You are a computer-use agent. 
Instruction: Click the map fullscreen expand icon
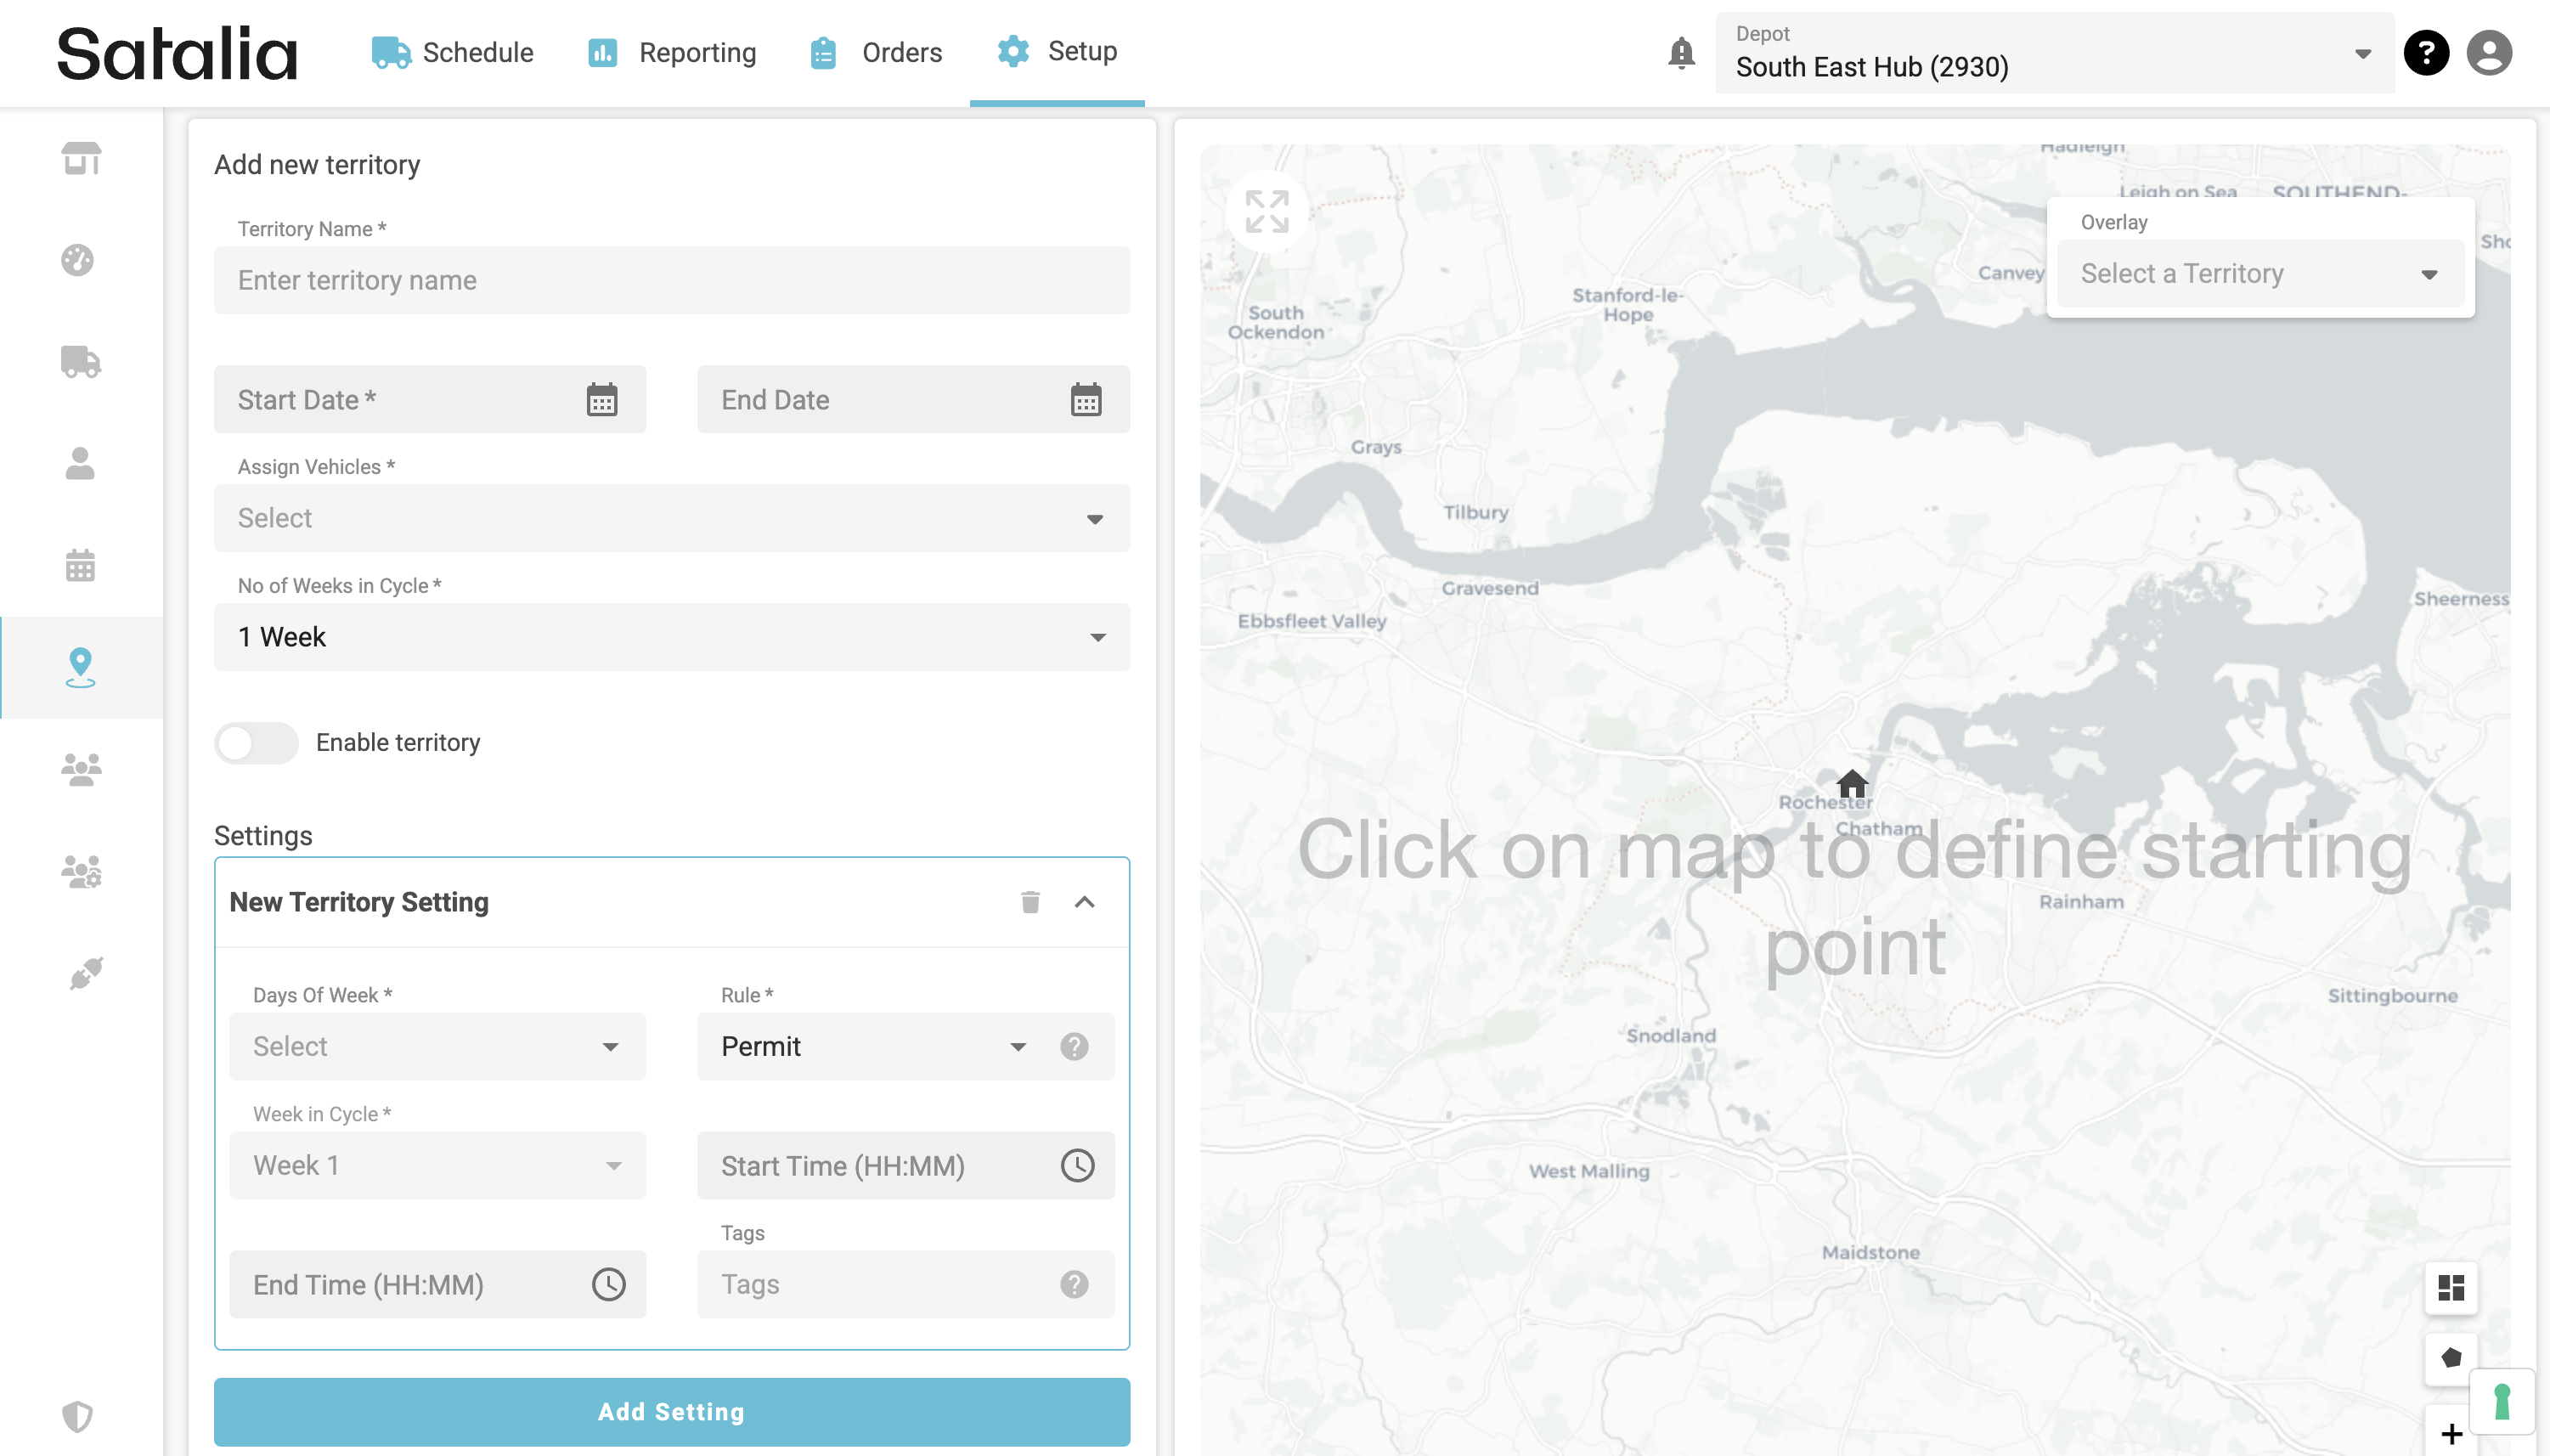(1267, 211)
